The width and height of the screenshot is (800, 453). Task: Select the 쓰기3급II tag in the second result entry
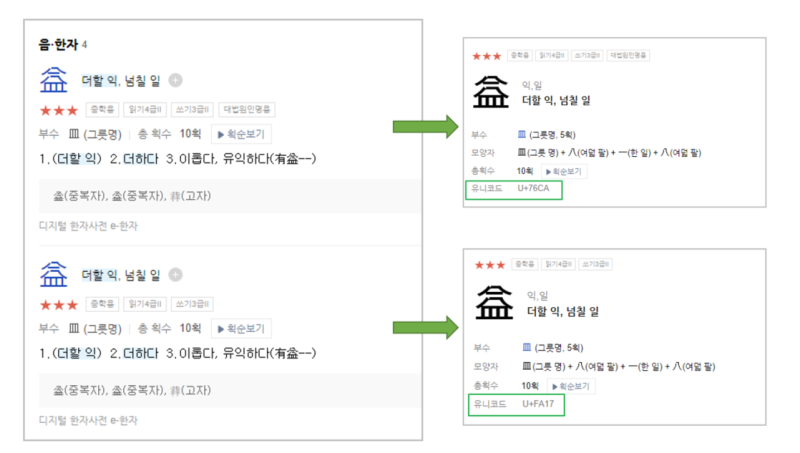pyautogui.click(x=192, y=304)
